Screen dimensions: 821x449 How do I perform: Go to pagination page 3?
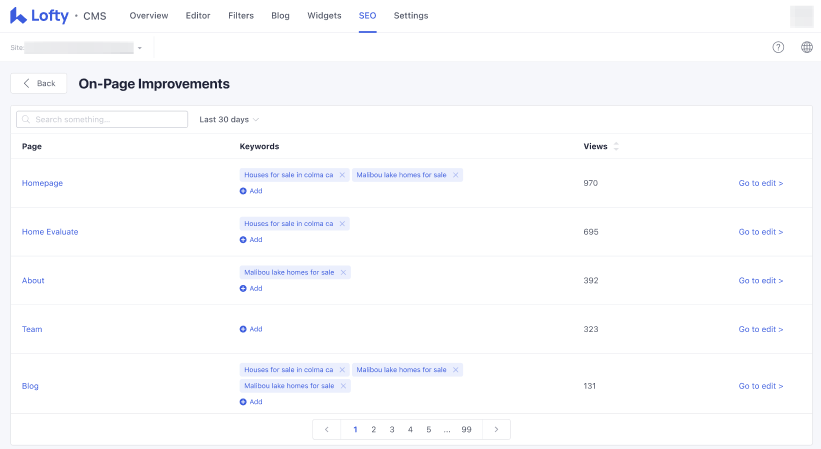coord(392,430)
